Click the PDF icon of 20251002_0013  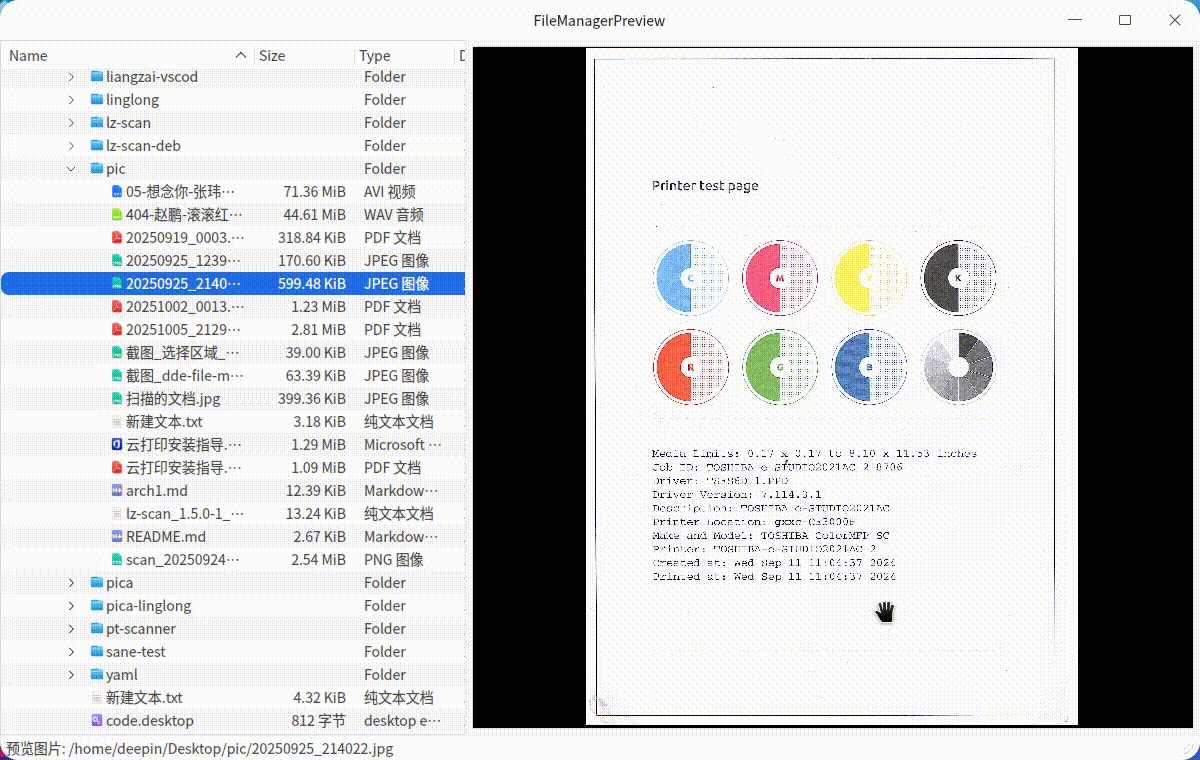tap(117, 307)
